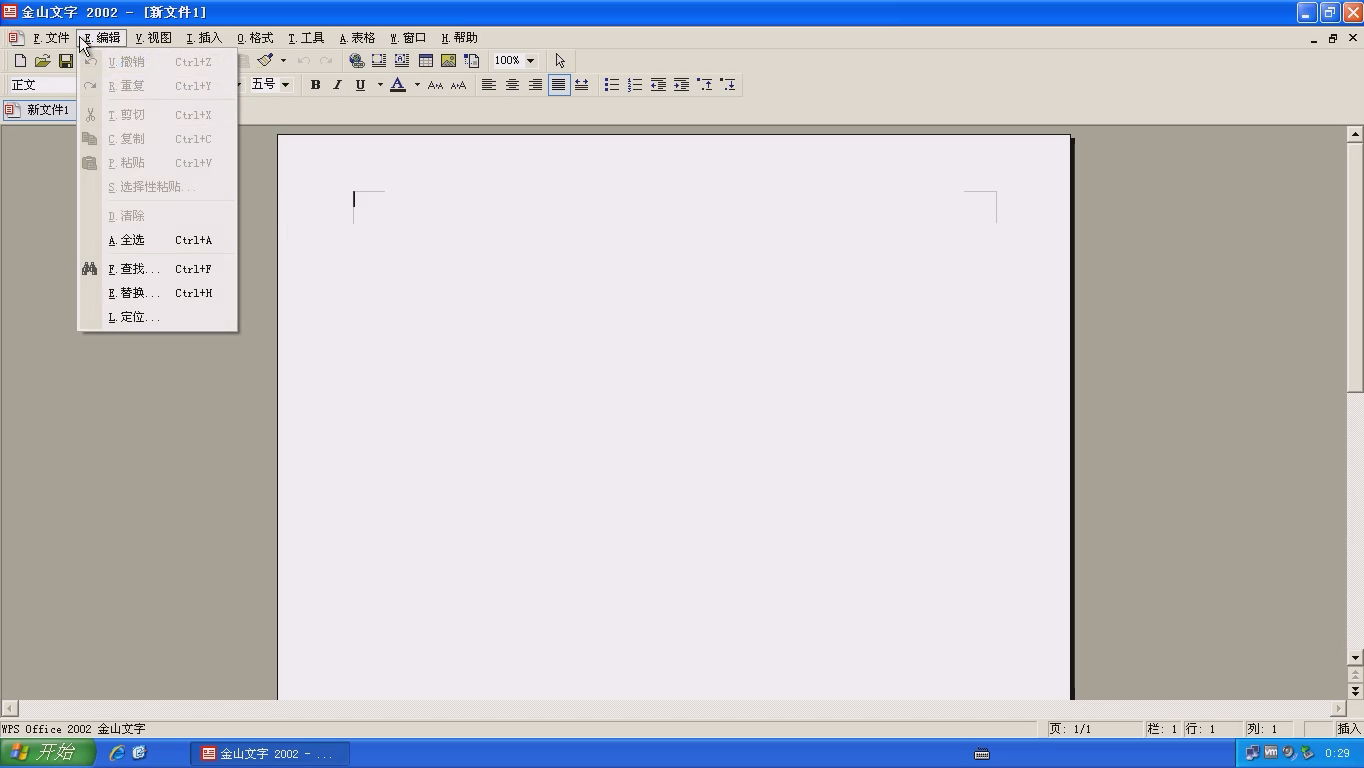
Task: Insert a table from the toolbar
Action: click(426, 61)
